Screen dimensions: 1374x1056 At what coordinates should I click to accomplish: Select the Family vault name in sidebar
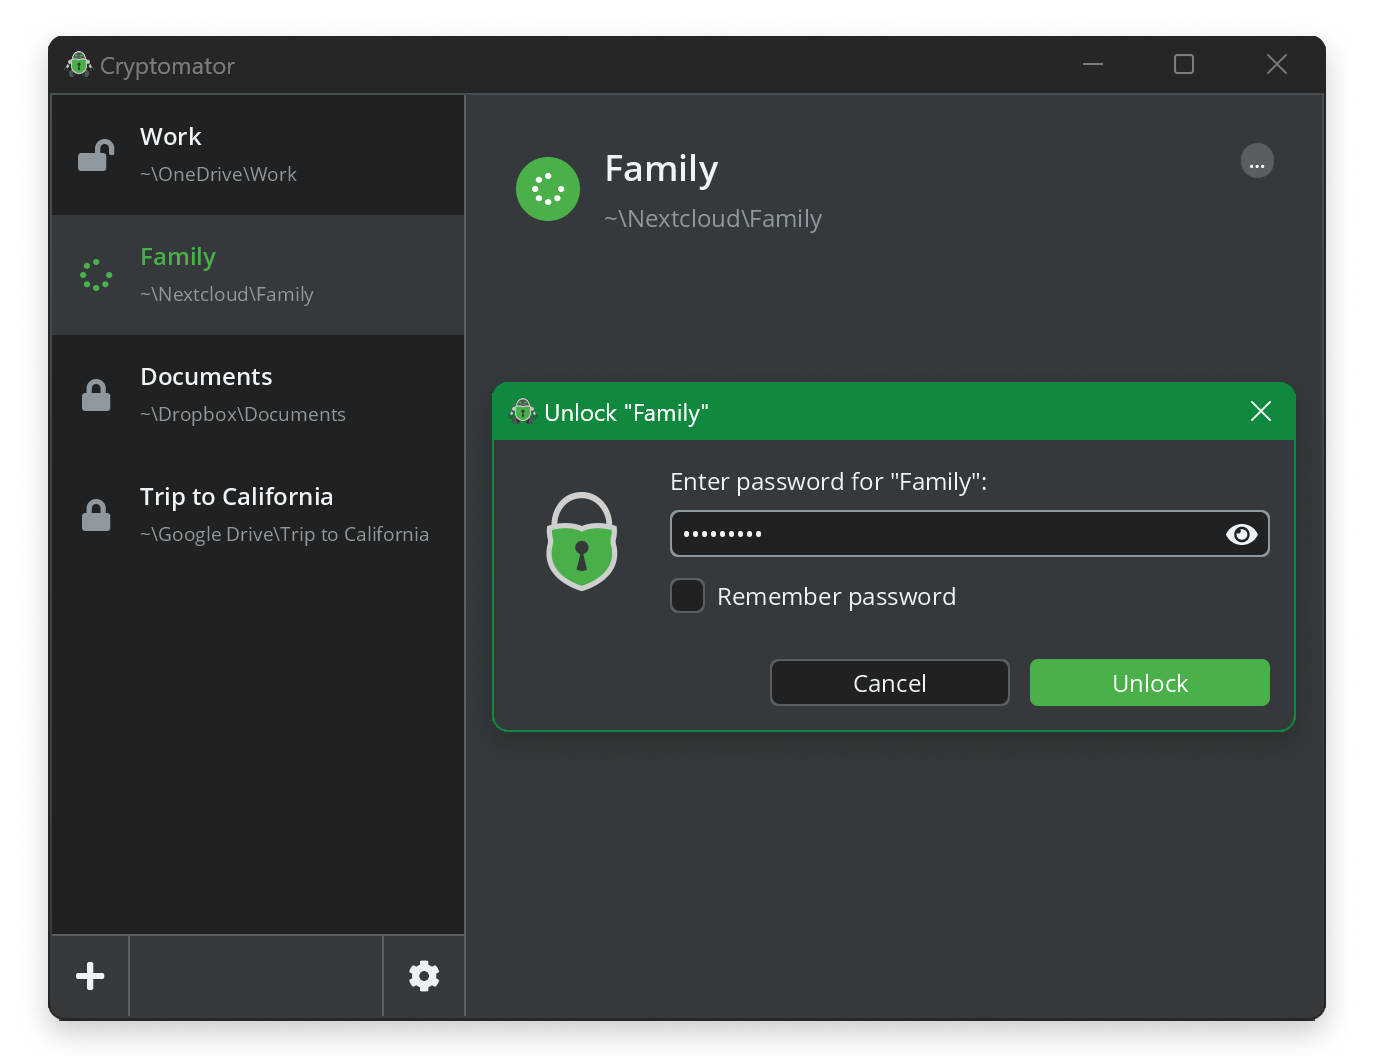click(178, 257)
